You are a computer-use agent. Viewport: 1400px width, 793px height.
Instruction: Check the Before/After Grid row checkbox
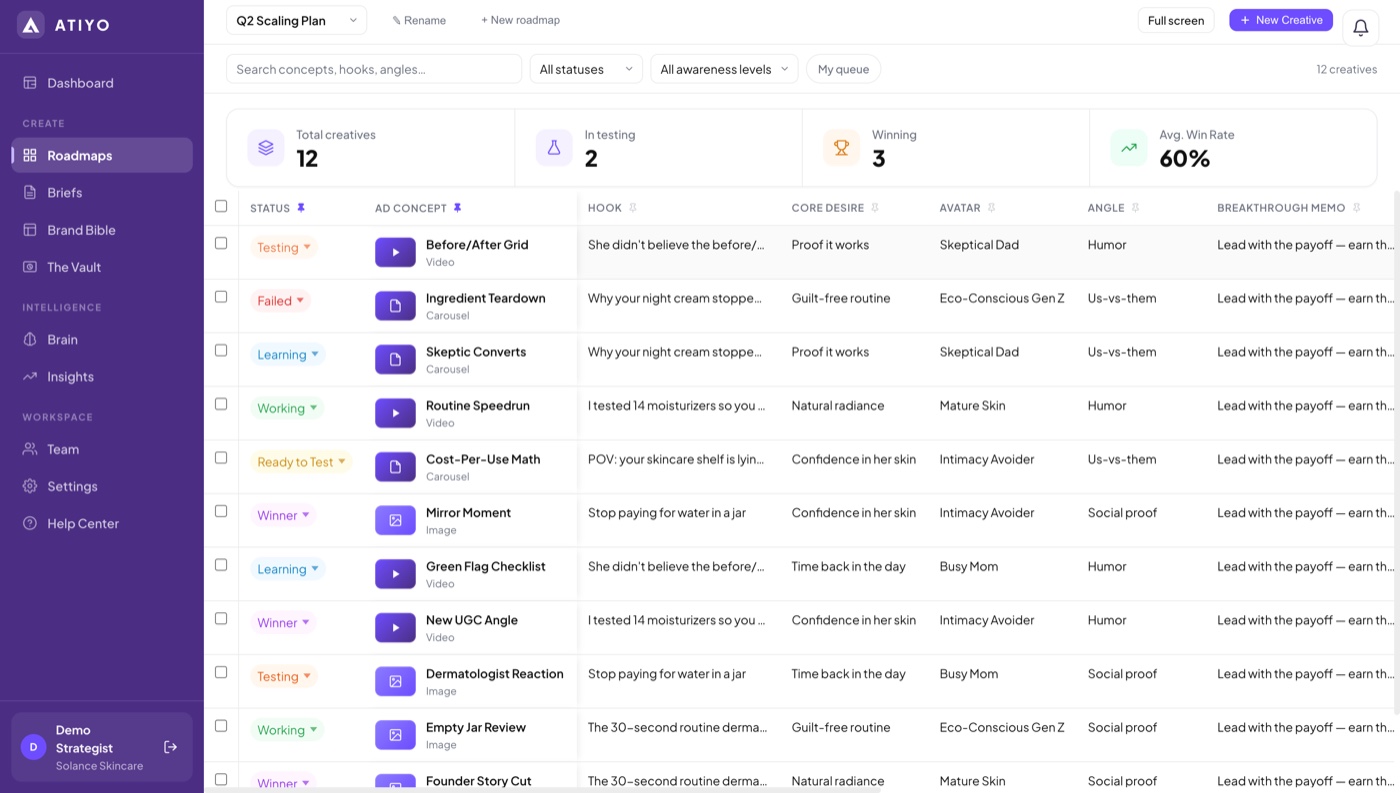pos(221,243)
